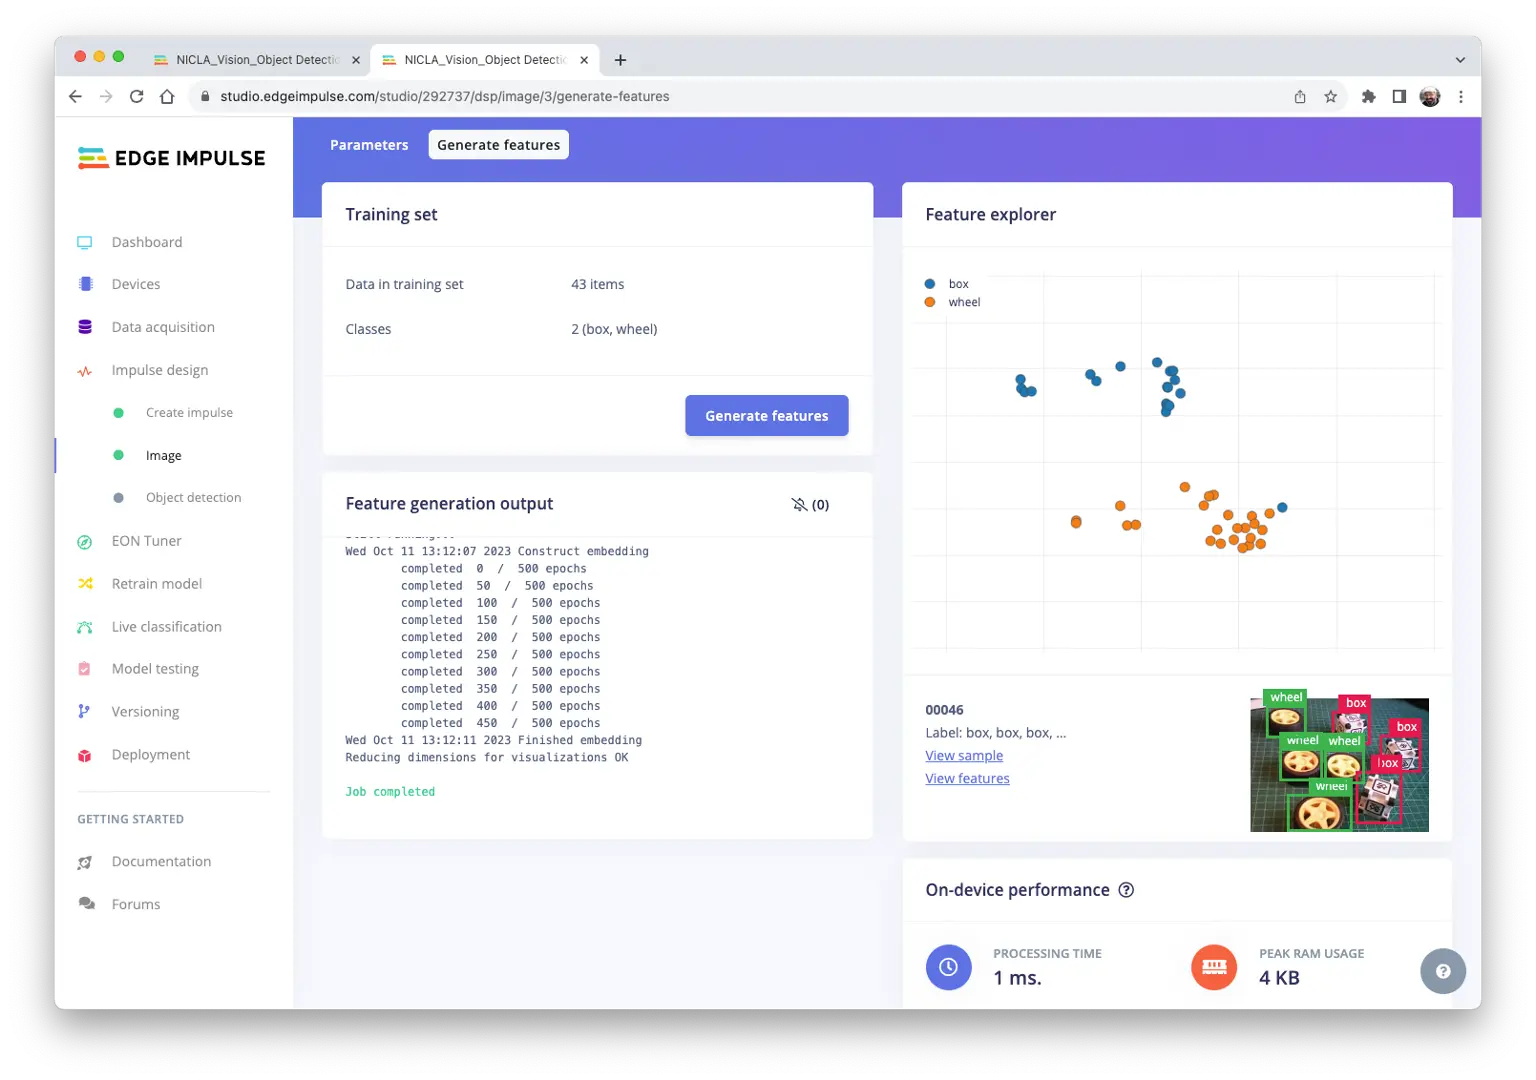Click the View features link
1536x1080 pixels.
967,779
